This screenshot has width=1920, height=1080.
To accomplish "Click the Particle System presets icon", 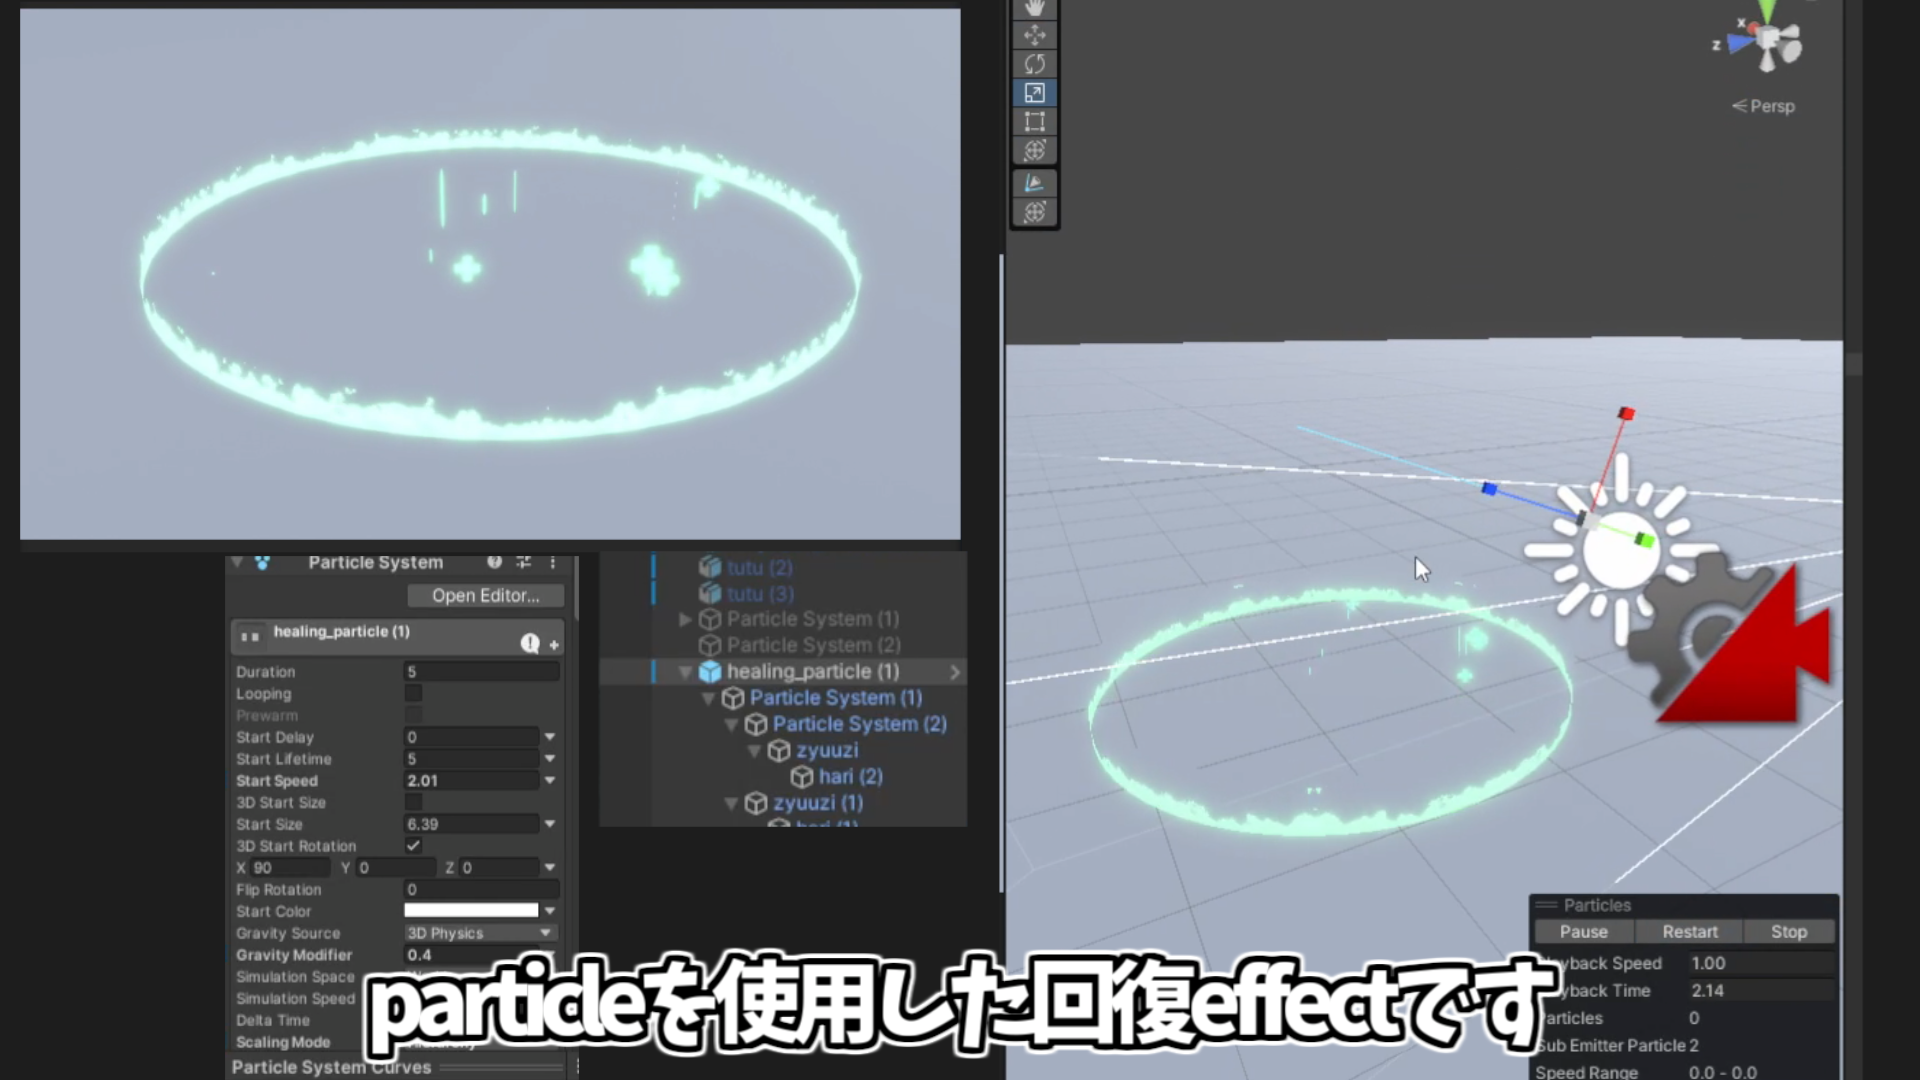I will tap(523, 562).
